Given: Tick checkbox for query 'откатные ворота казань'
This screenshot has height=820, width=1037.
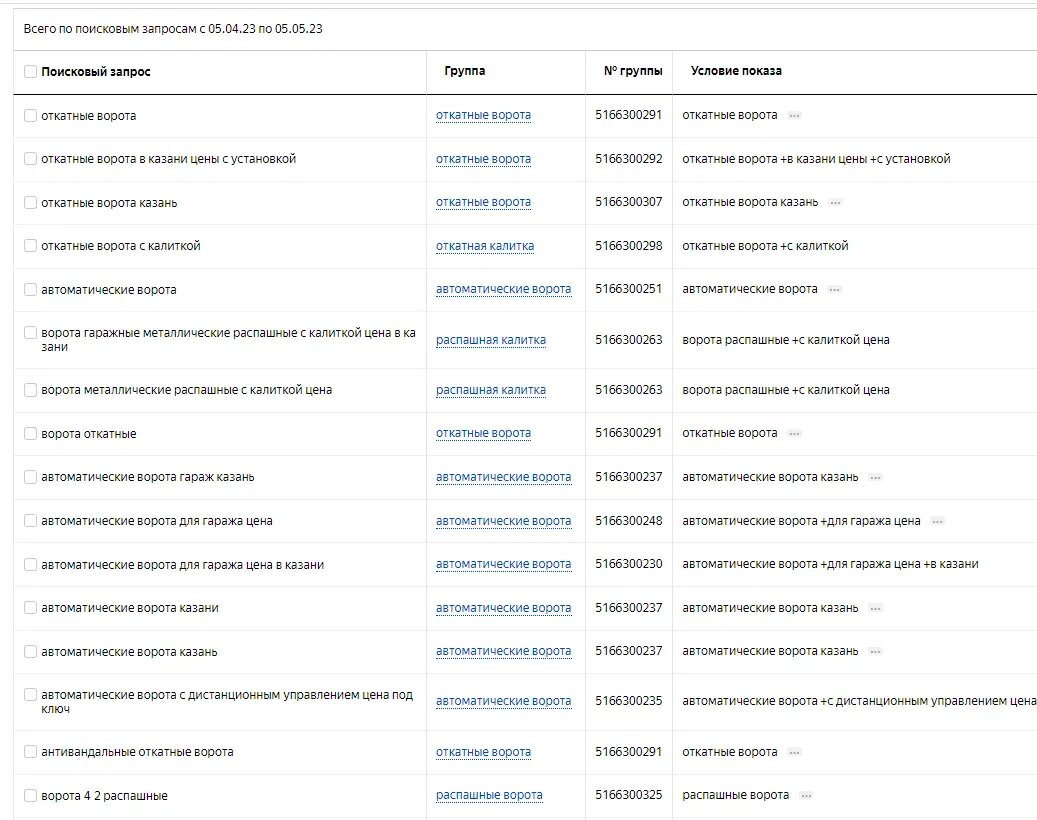Looking at the screenshot, I should pyautogui.click(x=30, y=202).
